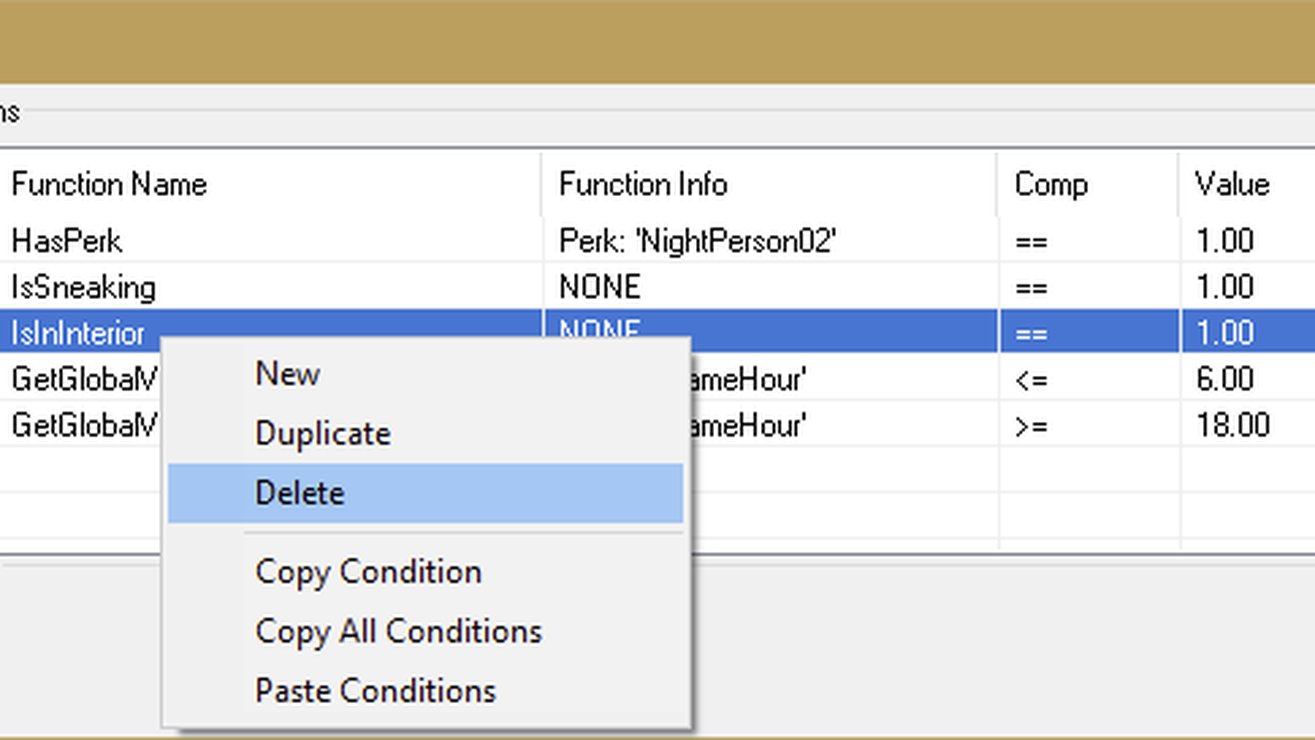Viewport: 1315px width, 740px height.
Task: Choose Paste Conditions from menu
Action: coord(375,691)
